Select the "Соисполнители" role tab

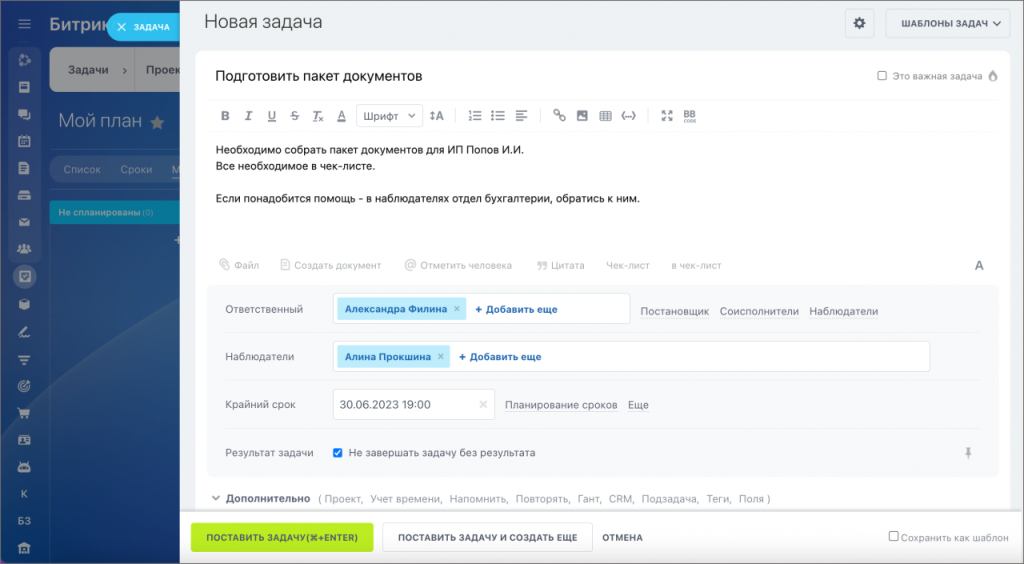pyautogui.click(x=759, y=311)
